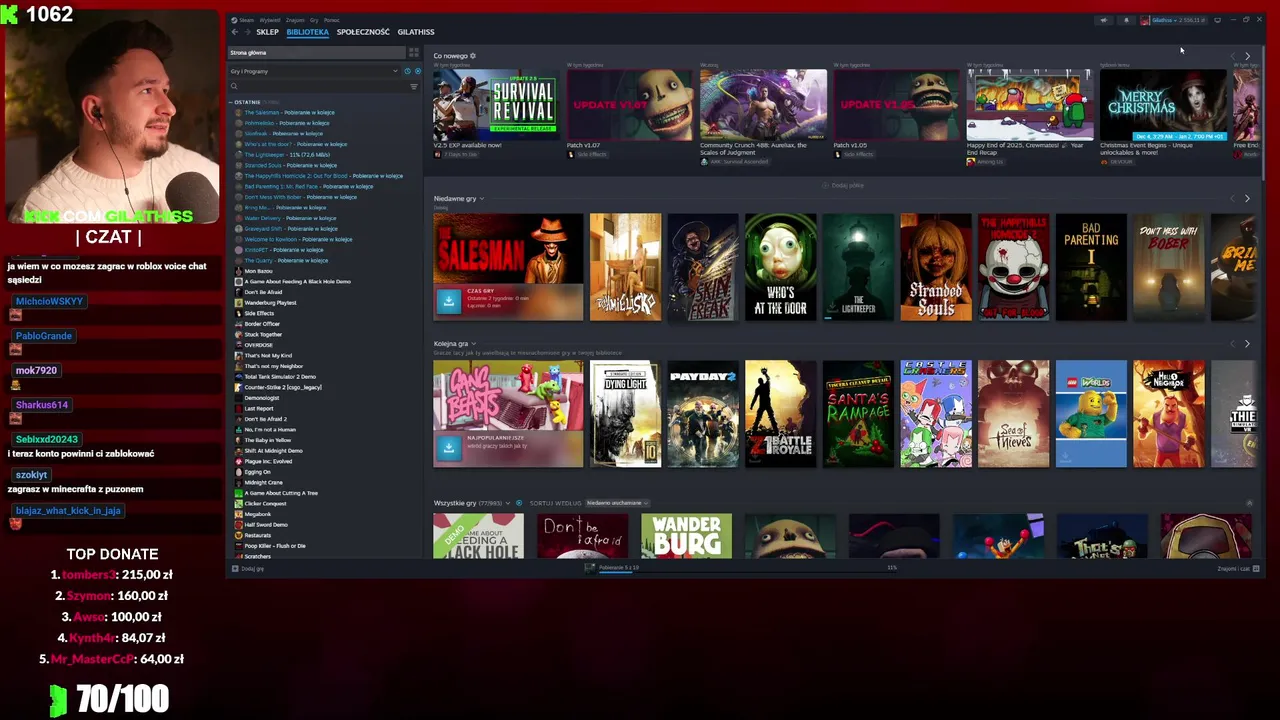Select Mon Bazou in the game list
Screen dimensions: 1280x720
(x=258, y=271)
